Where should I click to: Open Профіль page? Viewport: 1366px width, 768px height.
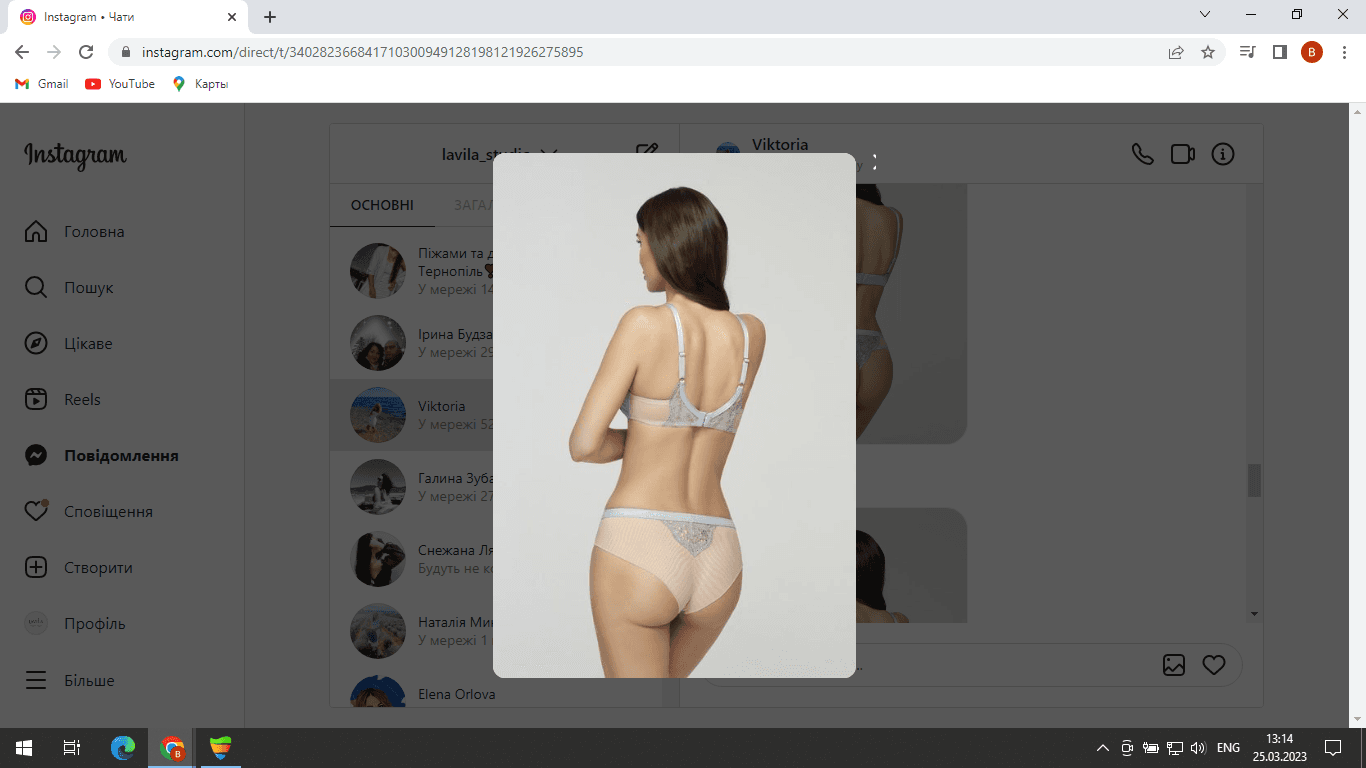(75, 624)
